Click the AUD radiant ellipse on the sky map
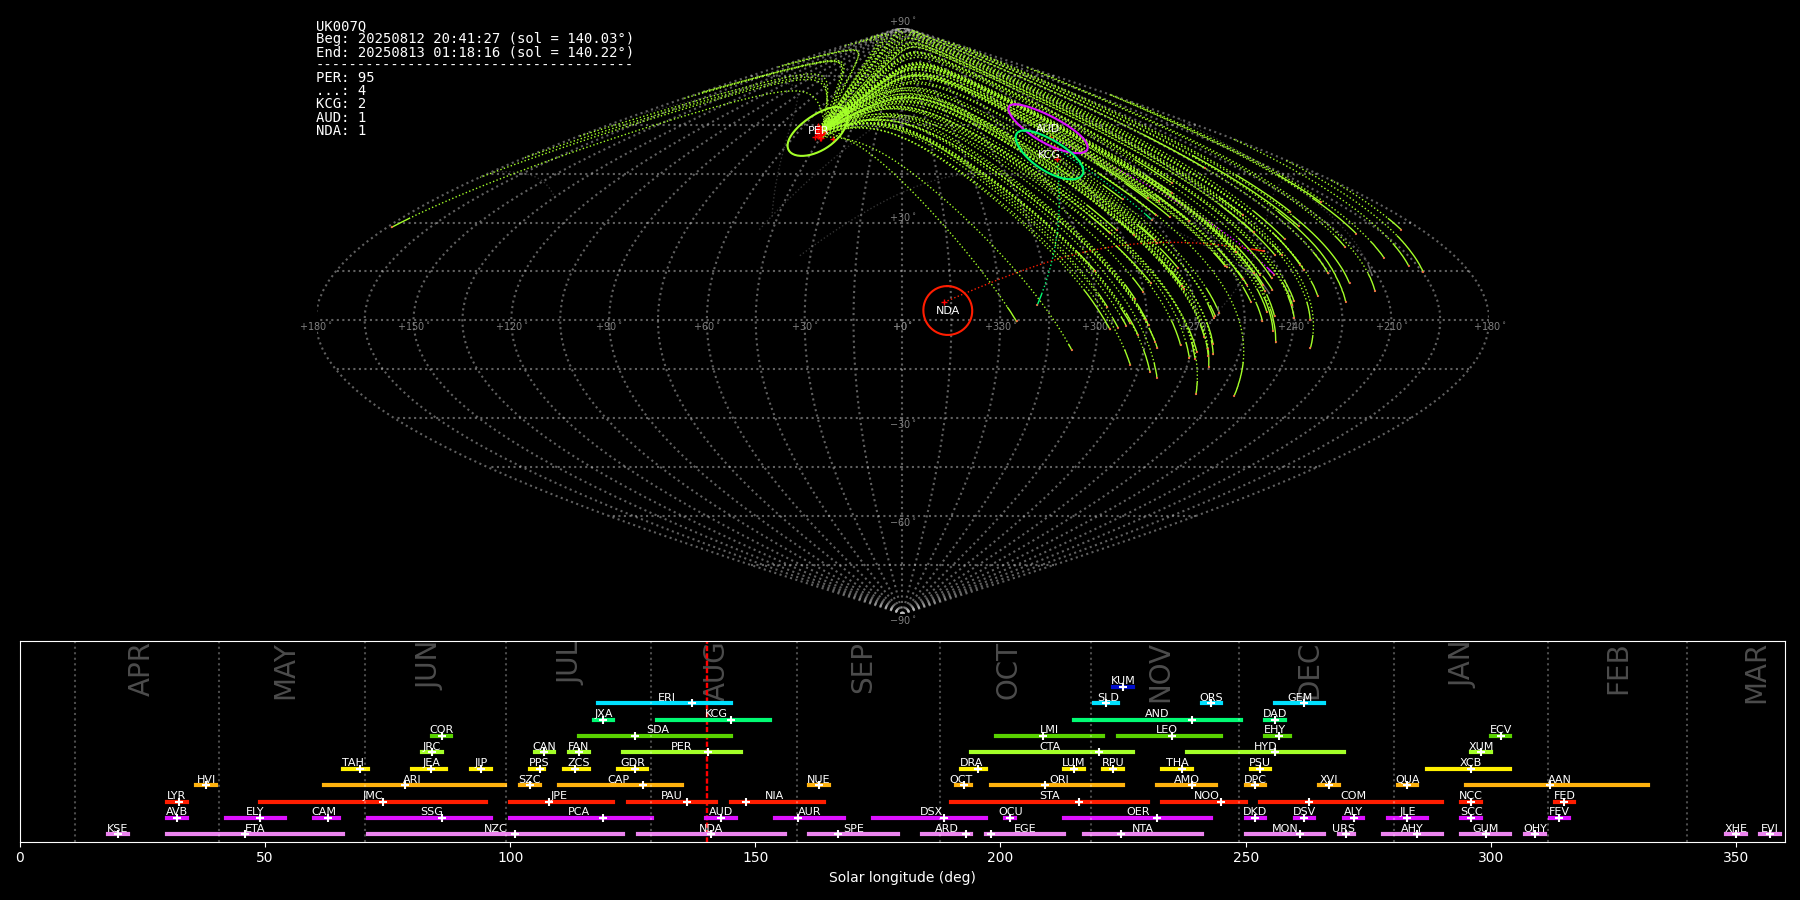 1047,129
